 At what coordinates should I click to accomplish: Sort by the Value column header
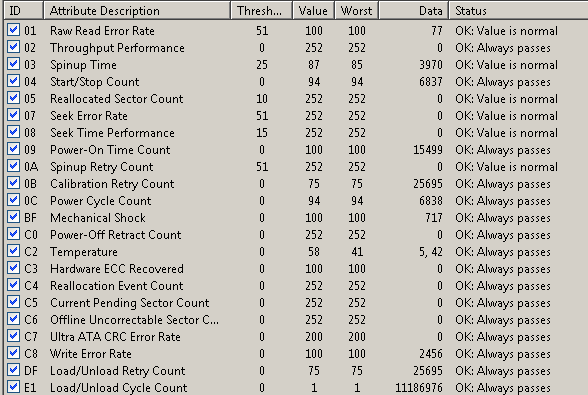point(314,10)
